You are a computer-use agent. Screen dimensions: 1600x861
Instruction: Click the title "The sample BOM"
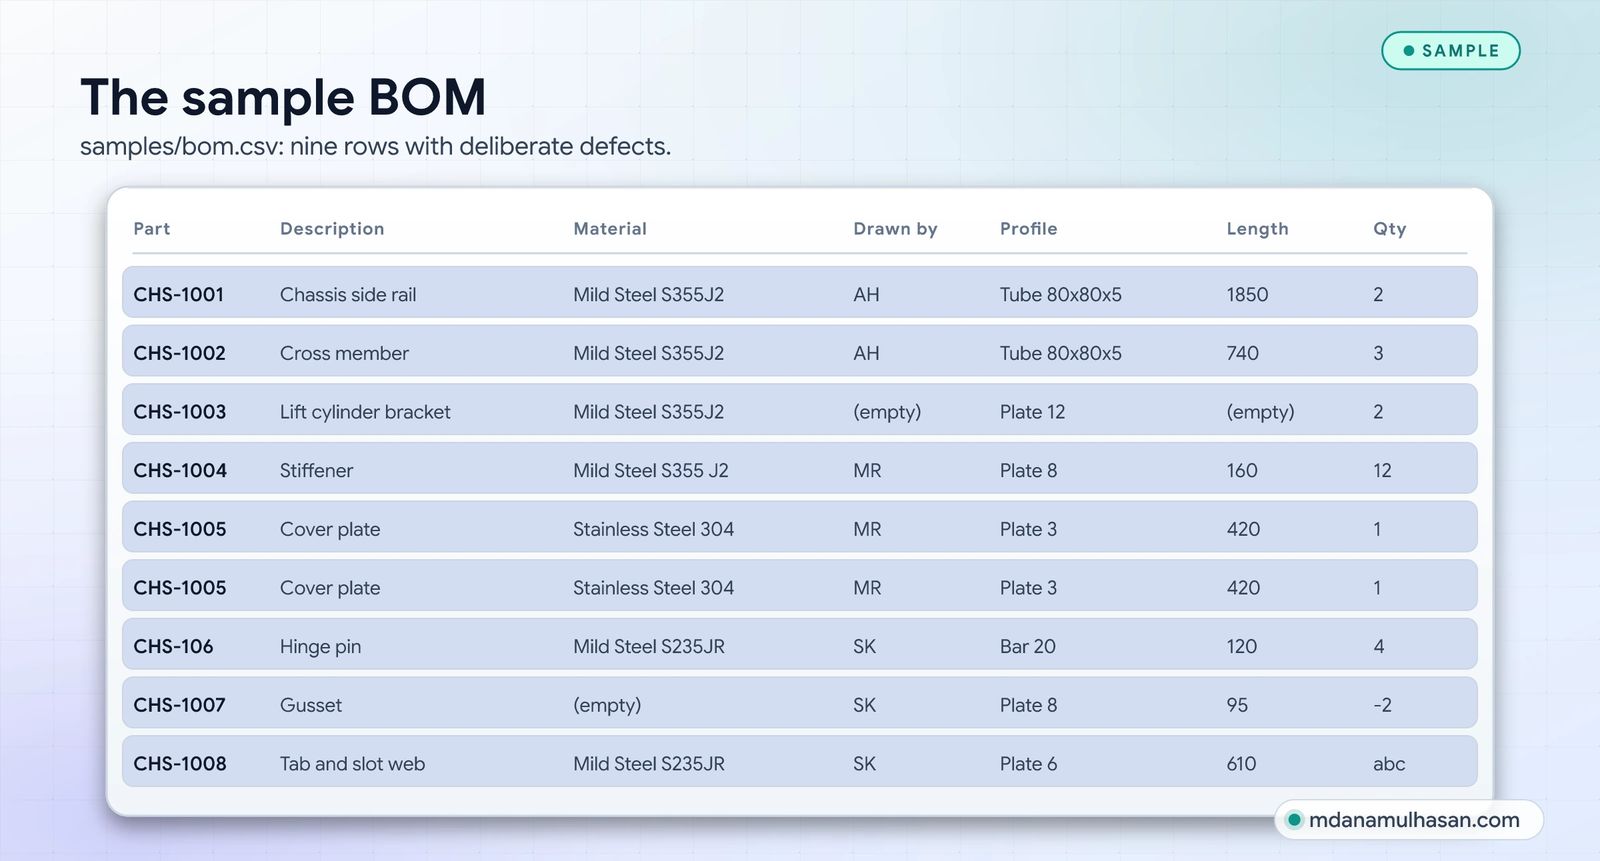283,97
